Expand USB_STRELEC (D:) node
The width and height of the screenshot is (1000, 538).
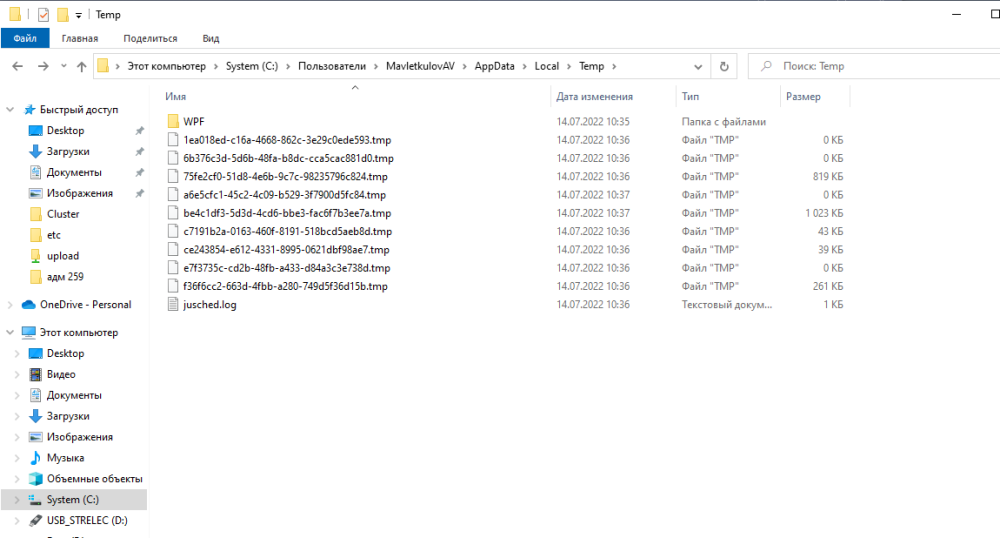pos(17,521)
